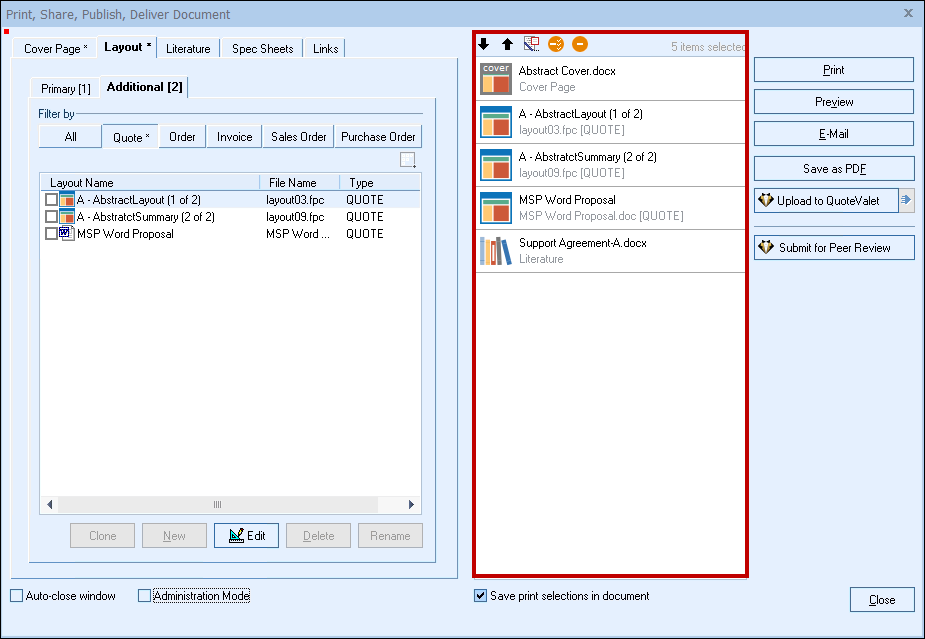Click the orange minus remove icon
Viewport: 925px width, 639px height.
[580, 45]
